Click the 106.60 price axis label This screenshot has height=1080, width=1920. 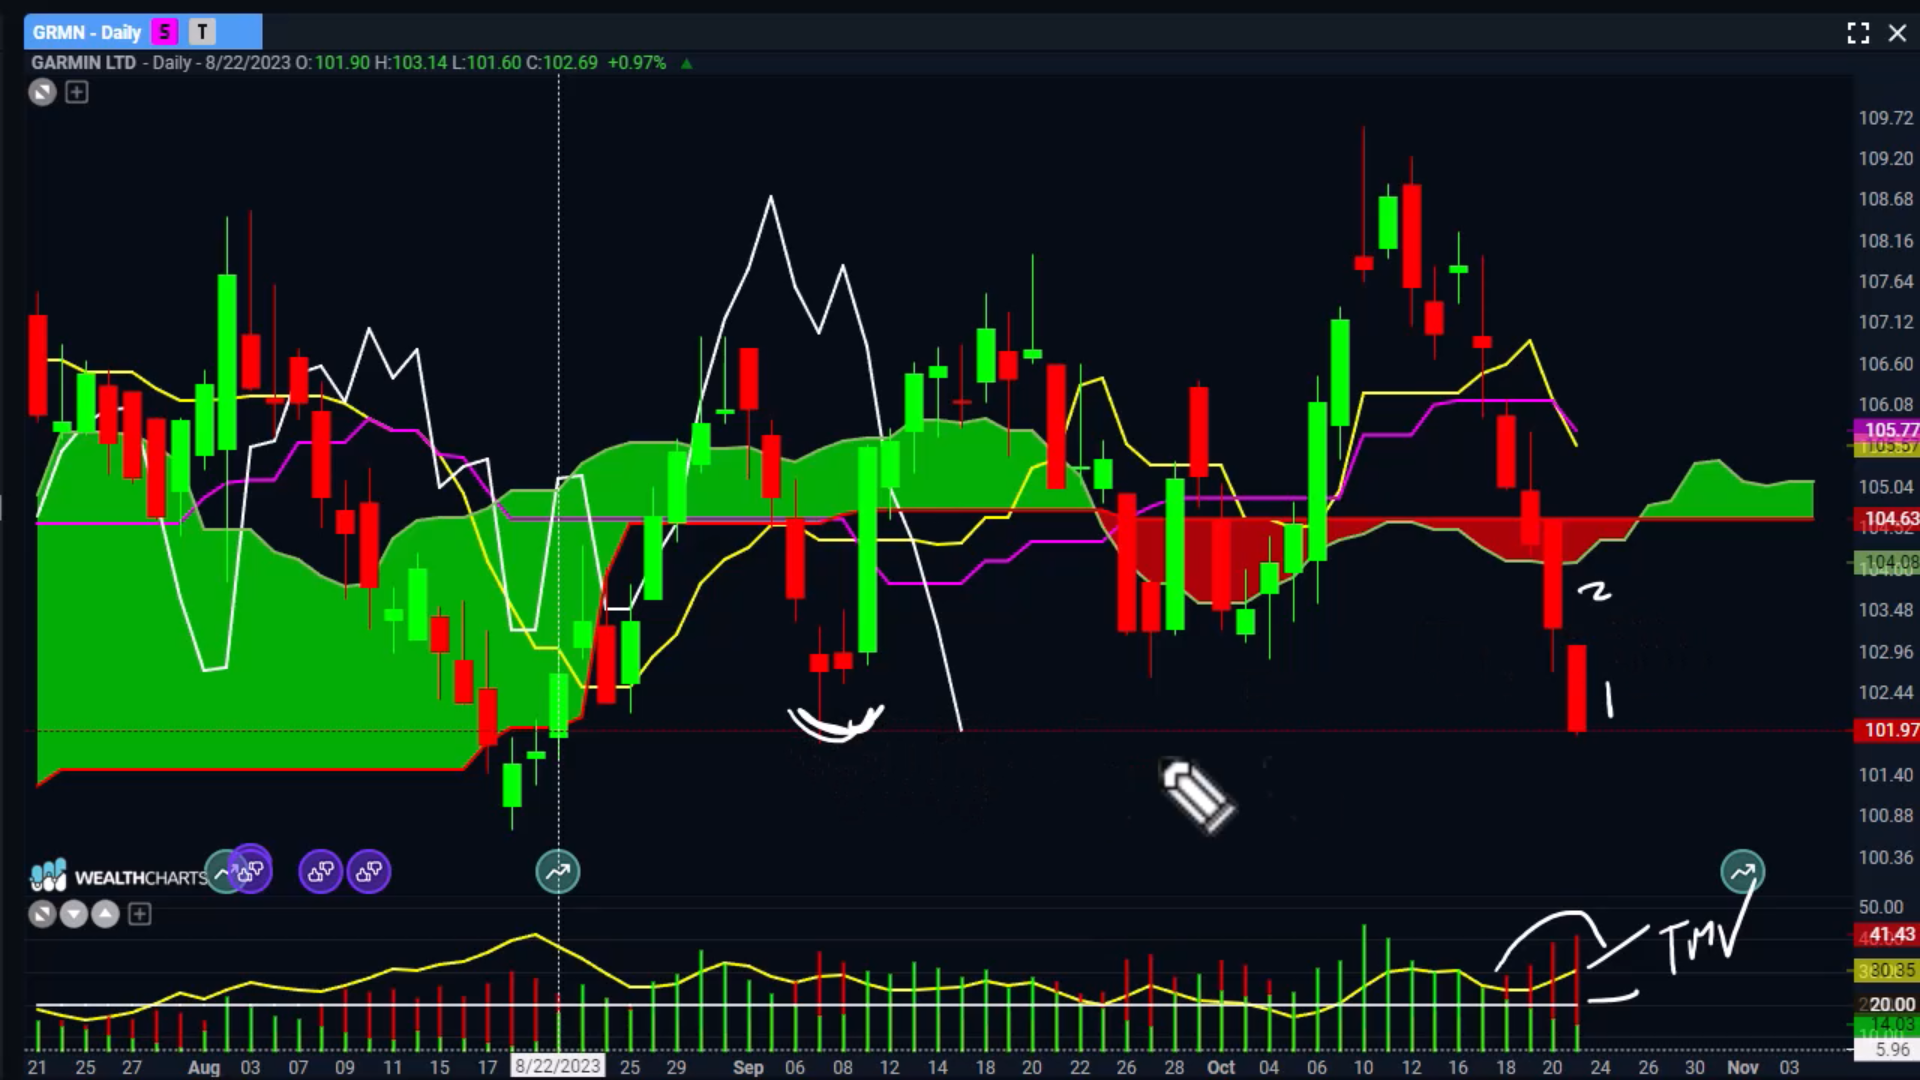point(1886,364)
